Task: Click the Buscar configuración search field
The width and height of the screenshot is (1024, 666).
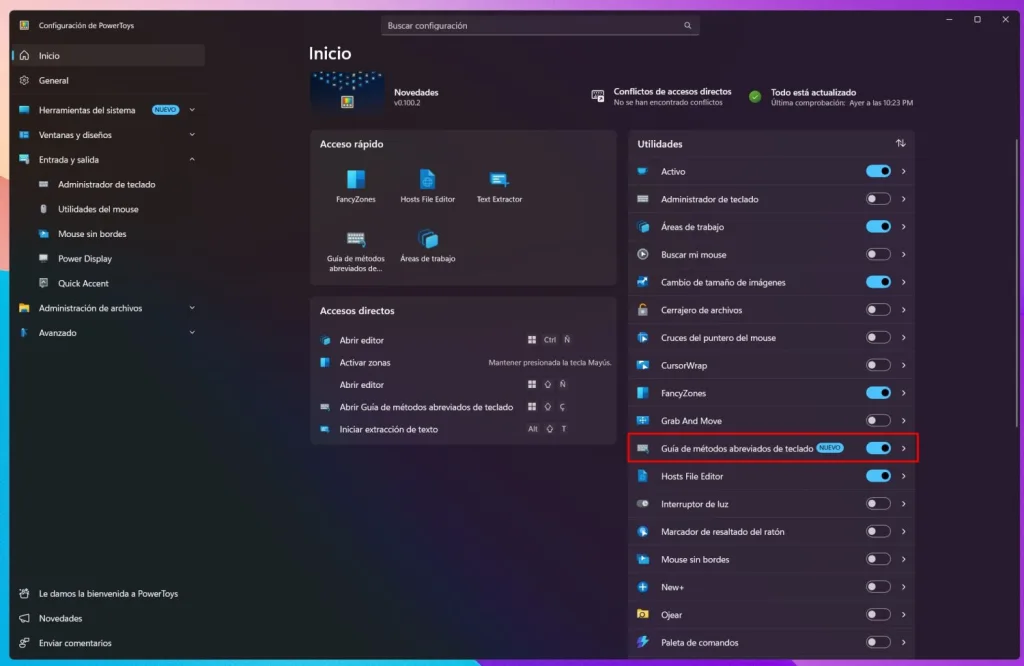Action: pyautogui.click(x=539, y=25)
